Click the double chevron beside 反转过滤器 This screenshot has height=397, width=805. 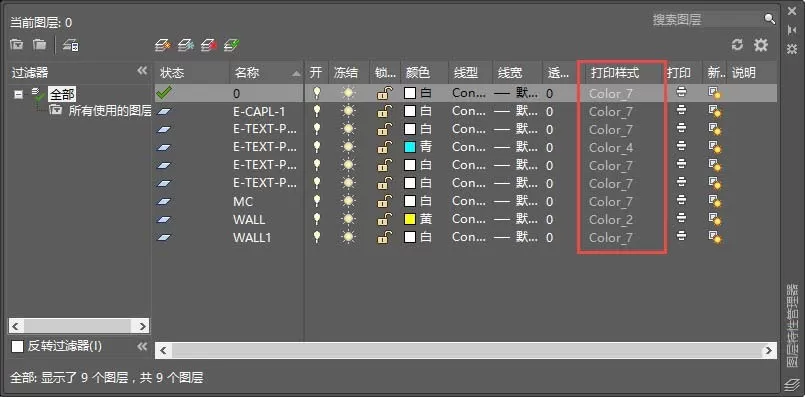[142, 347]
